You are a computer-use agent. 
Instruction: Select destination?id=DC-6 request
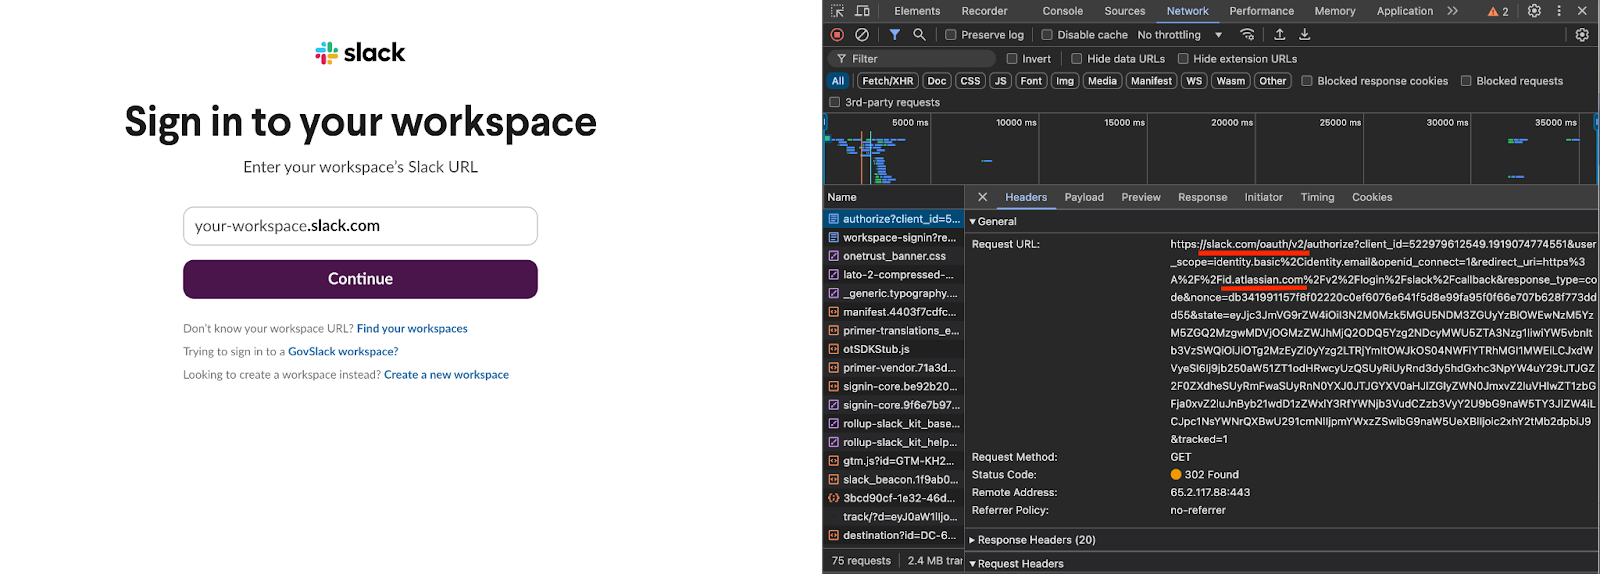[x=894, y=535]
